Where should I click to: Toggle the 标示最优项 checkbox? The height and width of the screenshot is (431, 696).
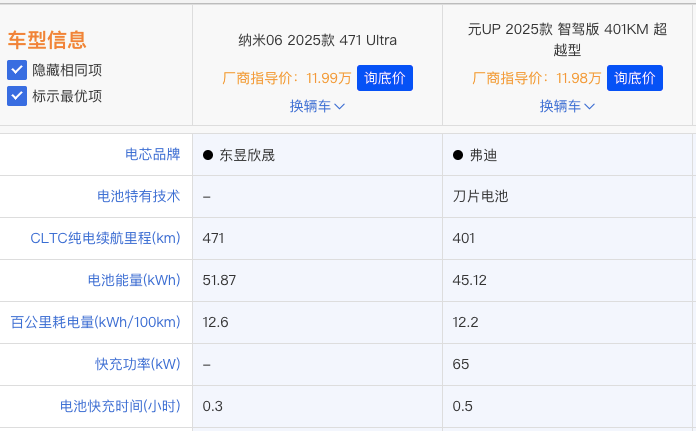[17, 96]
